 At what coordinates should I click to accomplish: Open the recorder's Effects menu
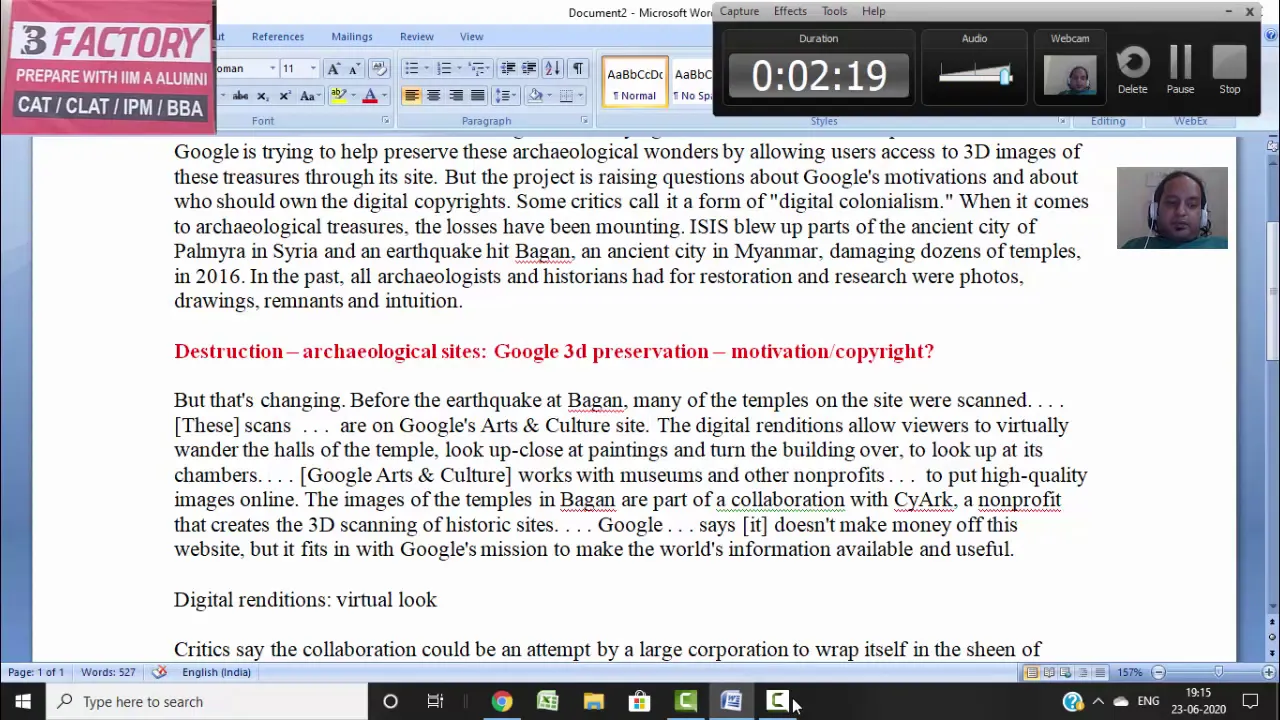[x=790, y=11]
